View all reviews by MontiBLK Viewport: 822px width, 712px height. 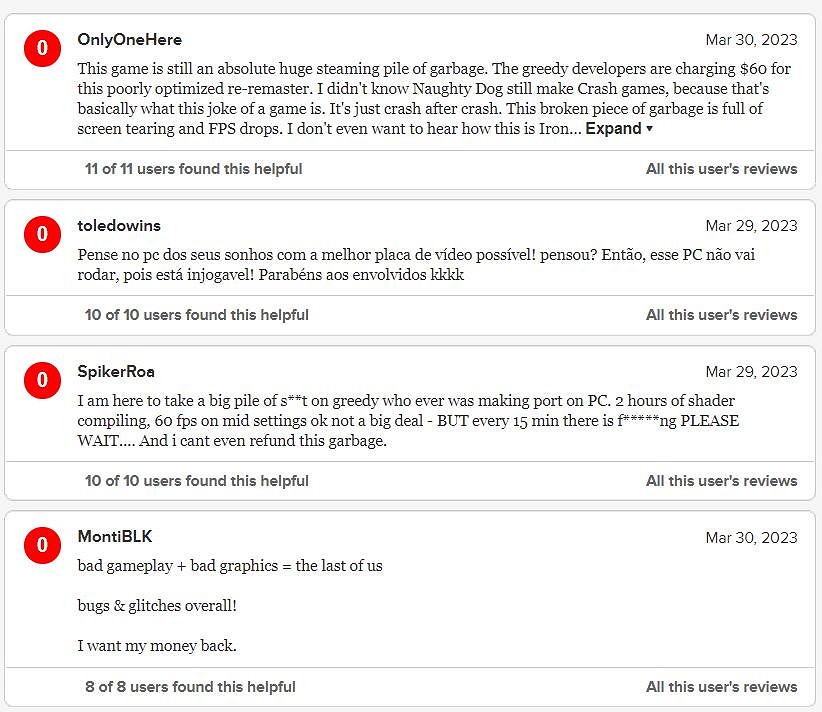coord(721,687)
